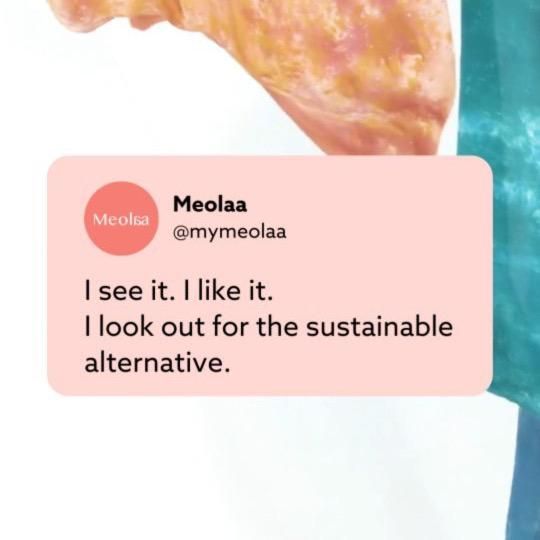Click the @mymeolaa handle
The image size is (540, 540).
[229, 232]
